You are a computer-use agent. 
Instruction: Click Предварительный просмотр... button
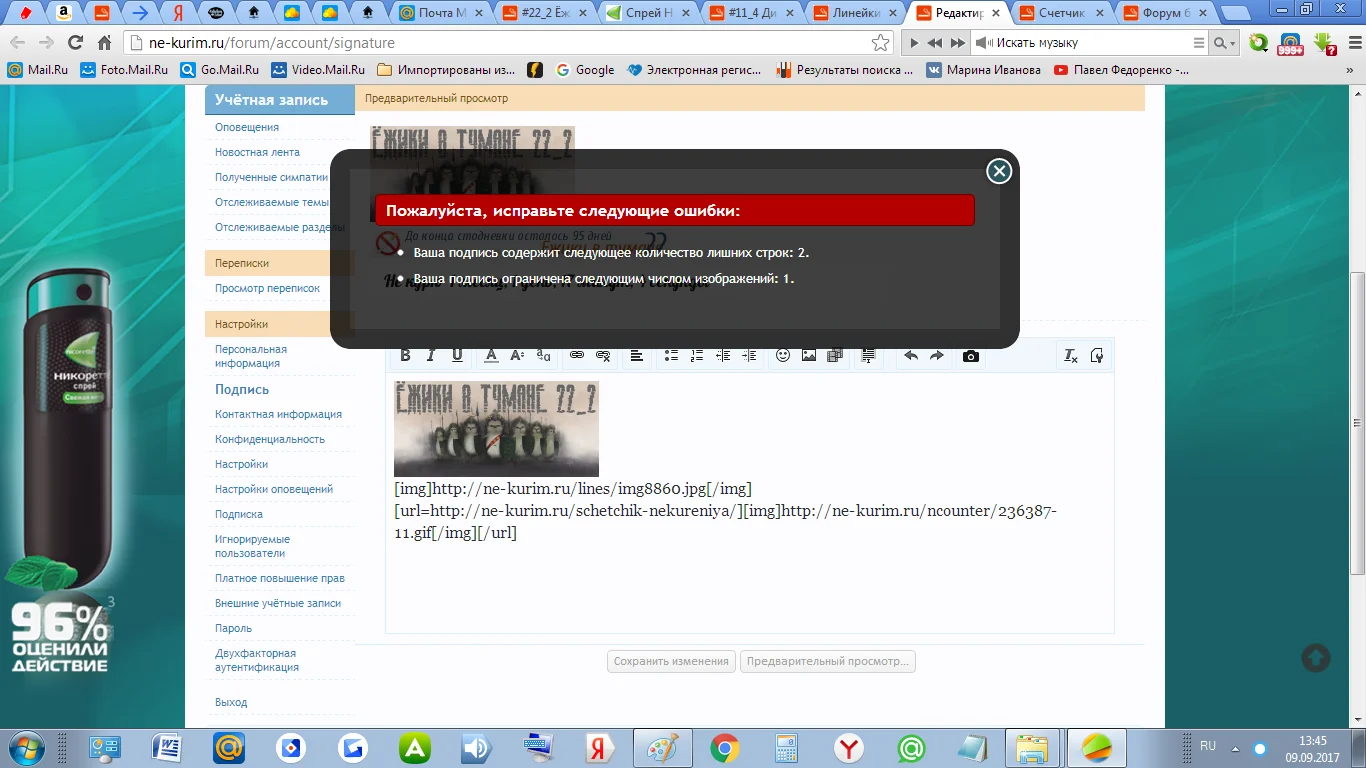[x=828, y=661]
